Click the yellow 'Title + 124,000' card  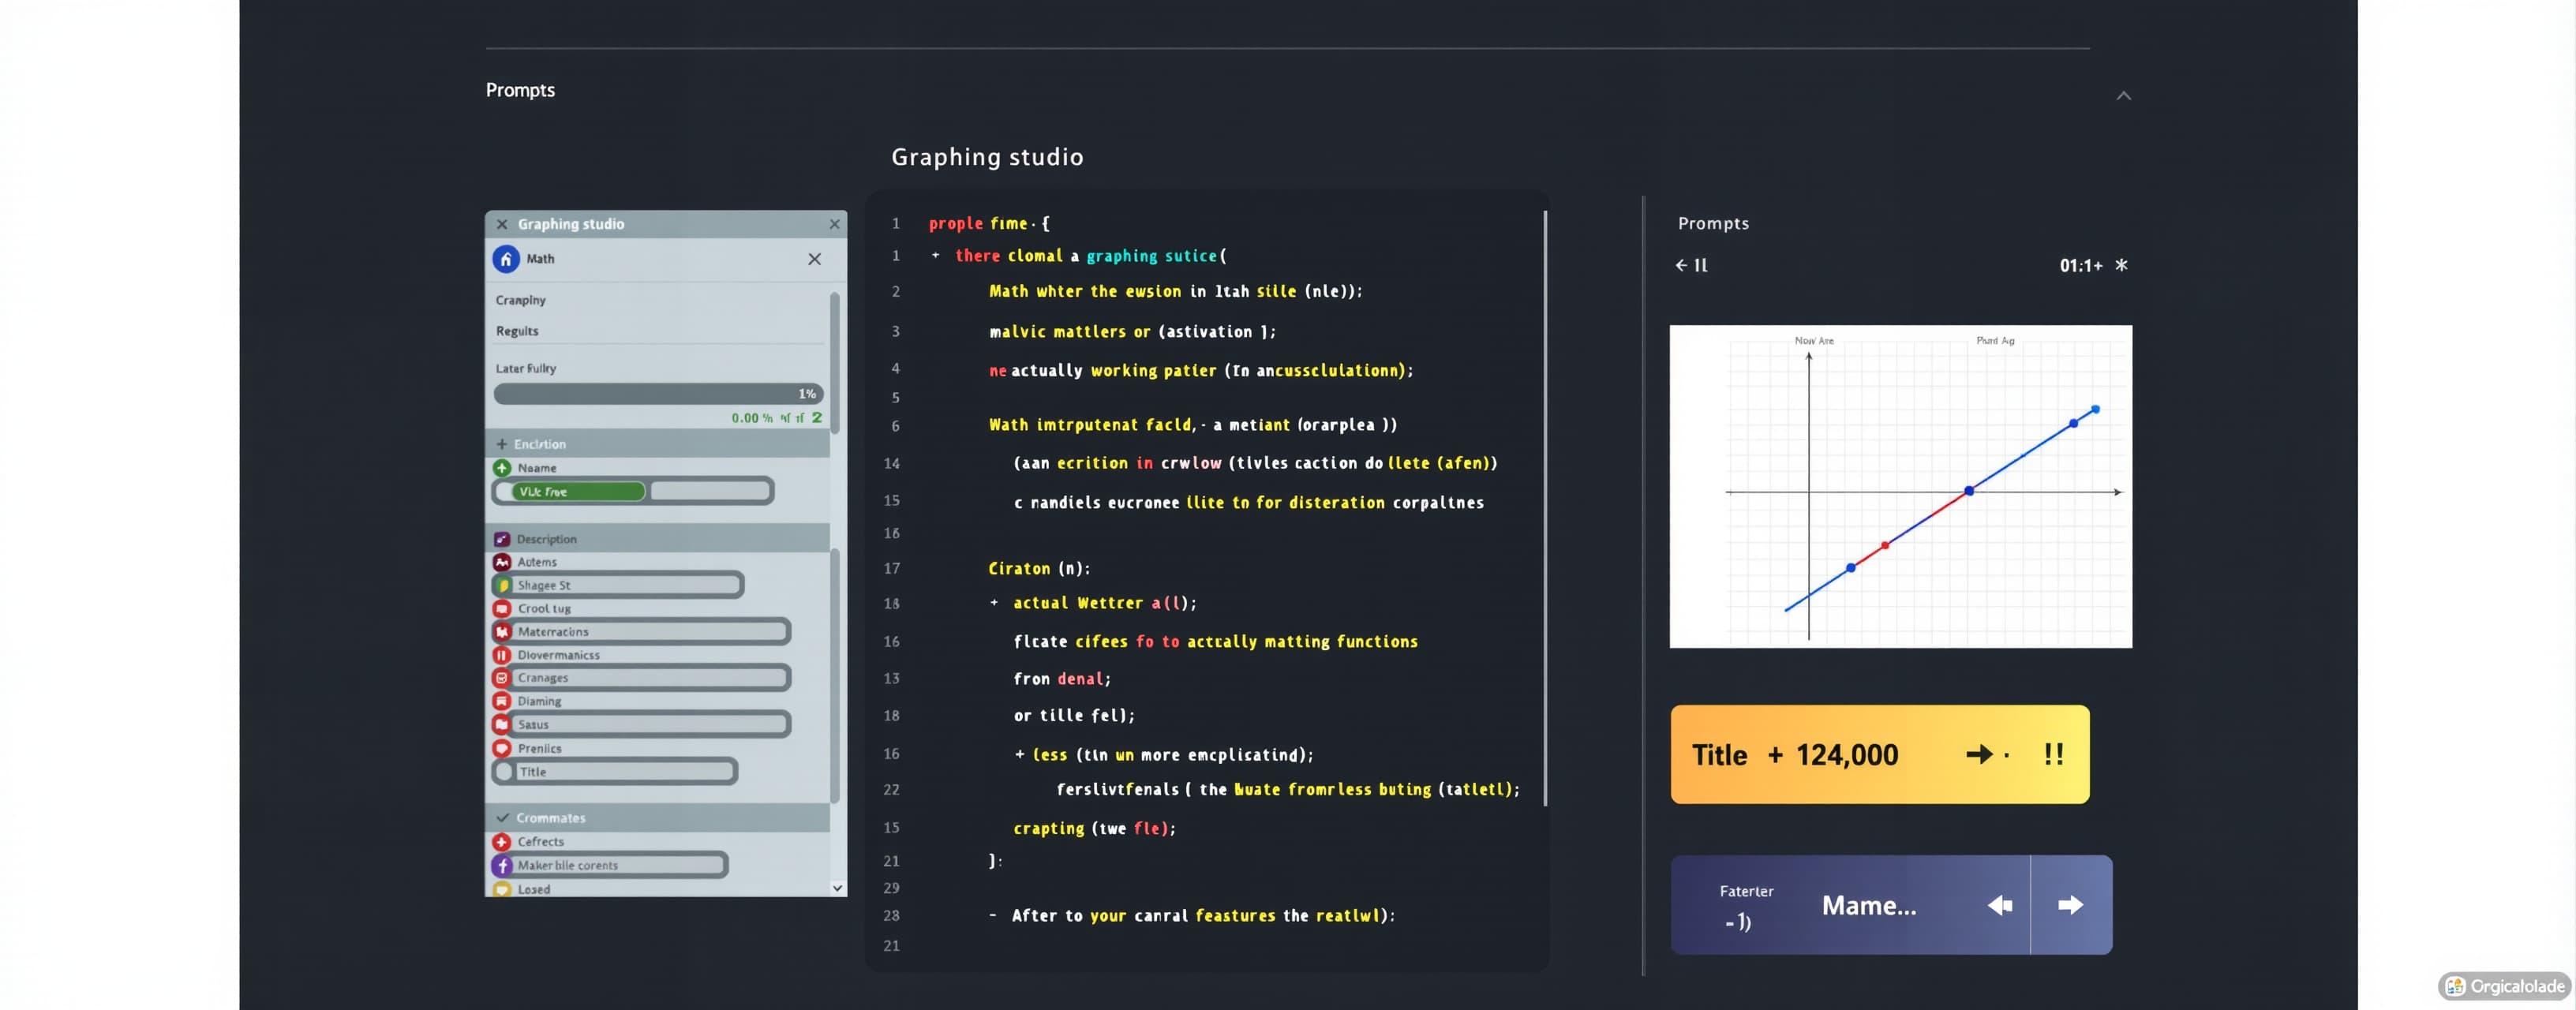1880,754
